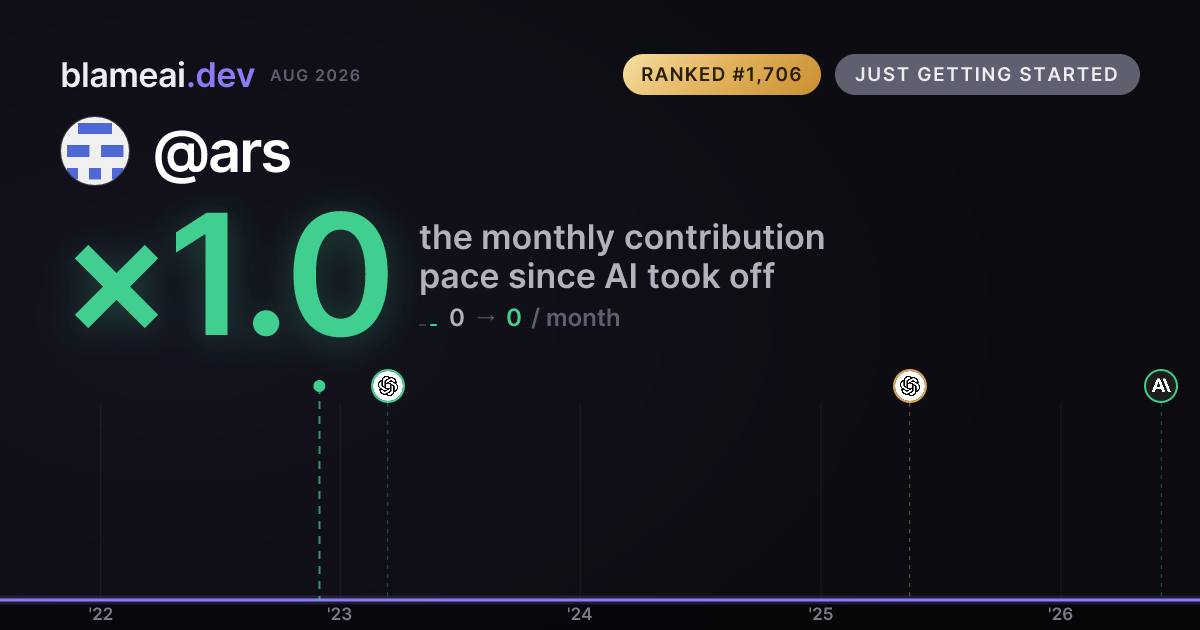Select the '23 year label on axis
Viewport: 1200px width, 630px height.
[340, 614]
